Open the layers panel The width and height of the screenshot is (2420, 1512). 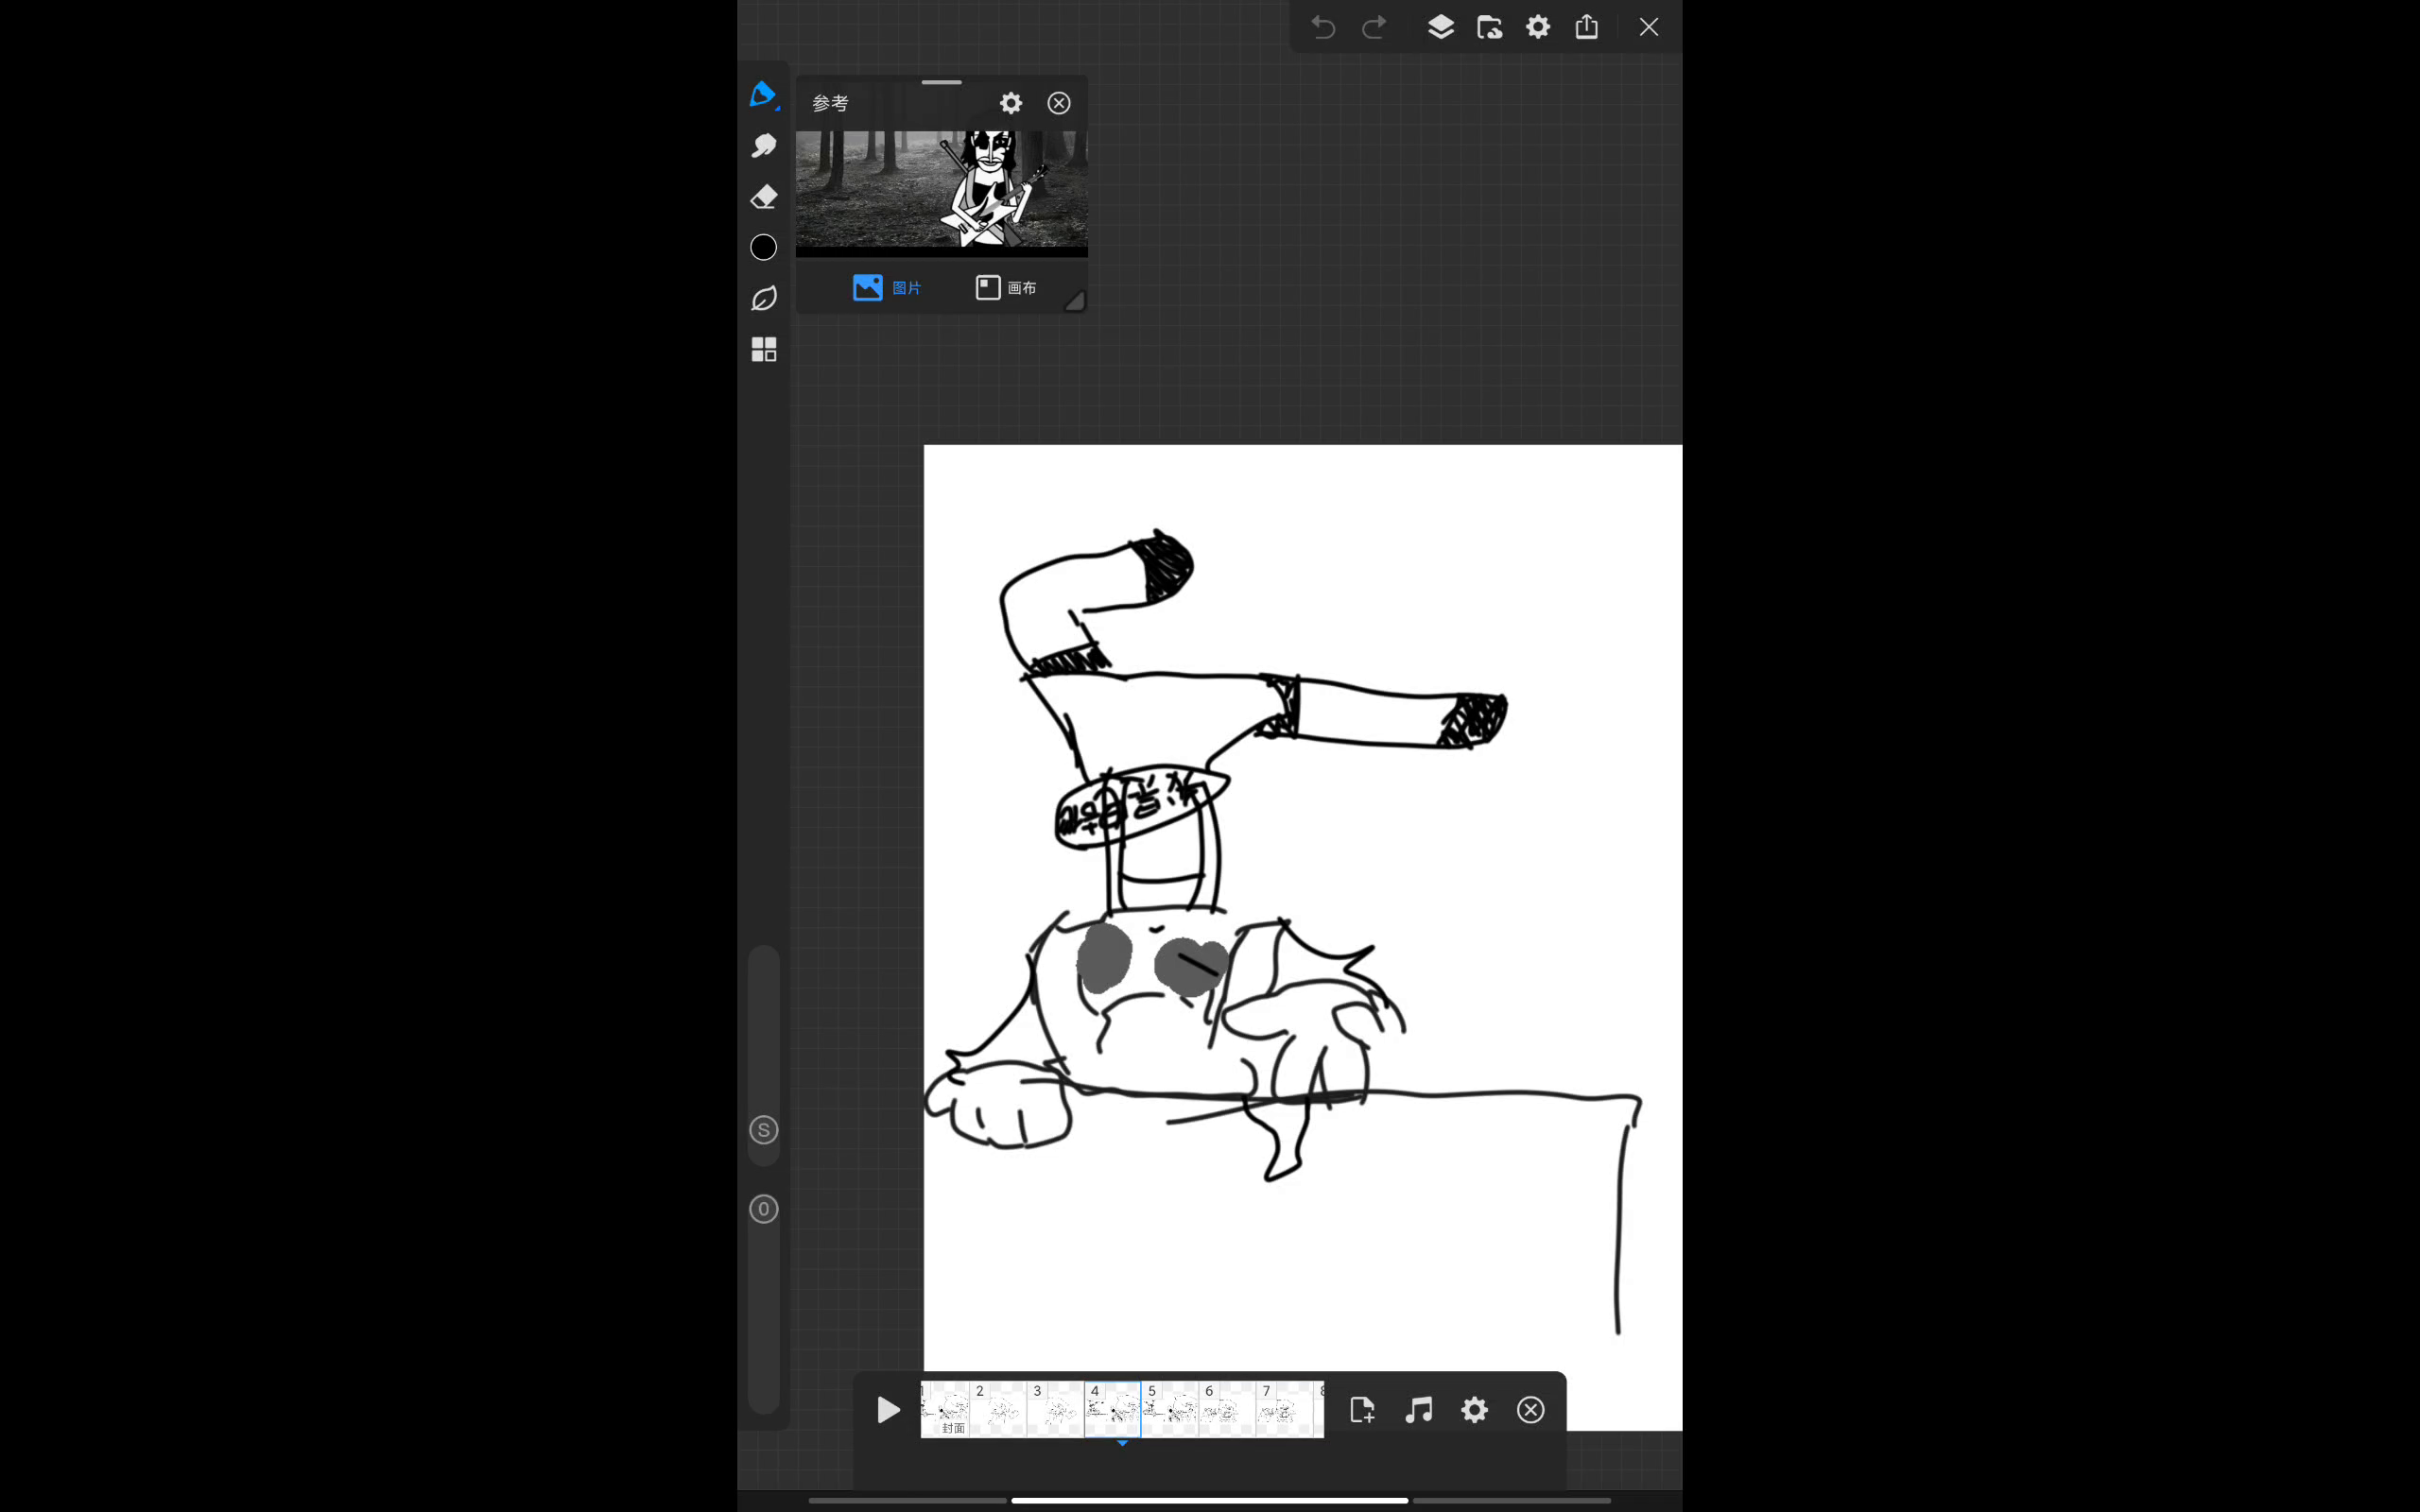(1440, 27)
